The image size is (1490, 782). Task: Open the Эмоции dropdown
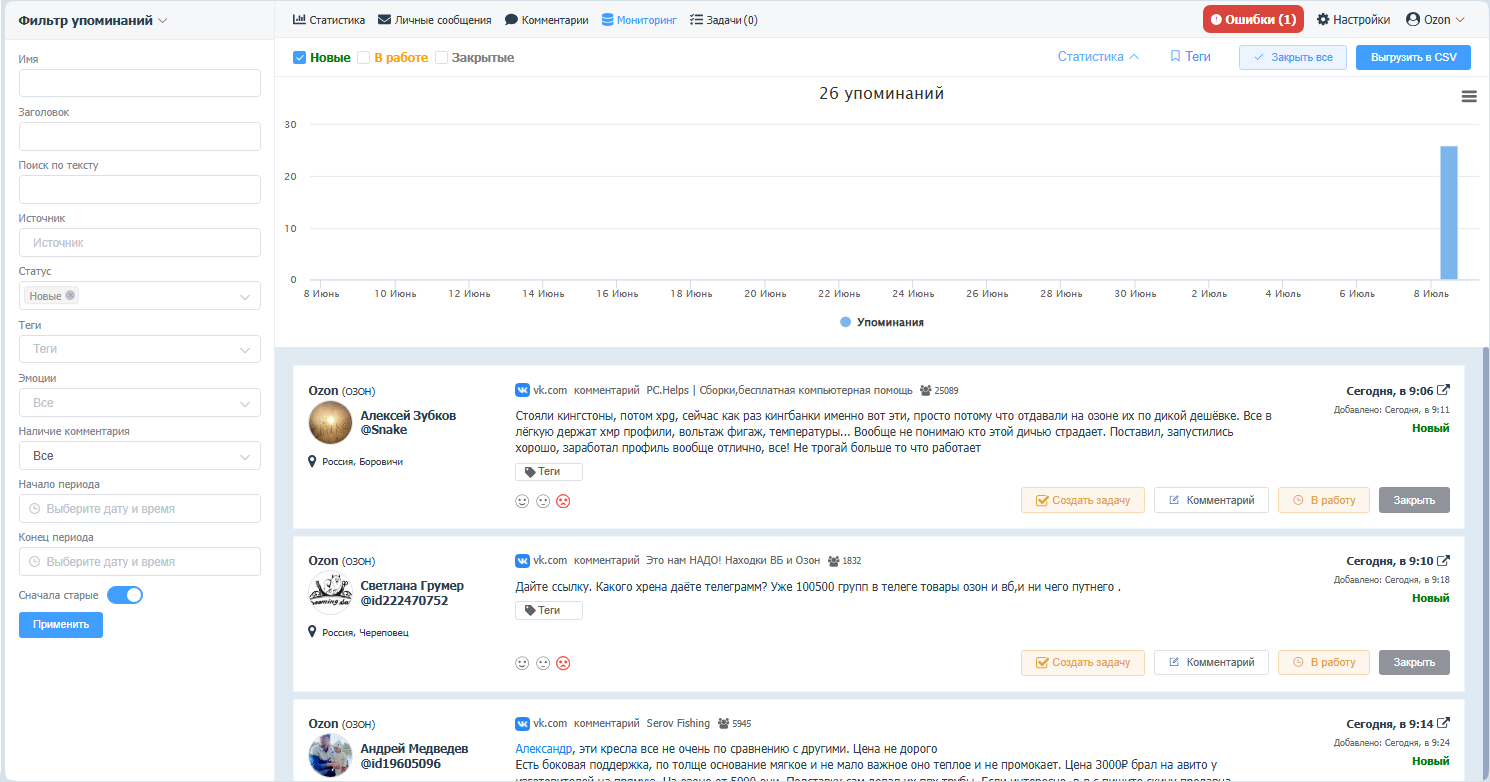click(x=140, y=403)
